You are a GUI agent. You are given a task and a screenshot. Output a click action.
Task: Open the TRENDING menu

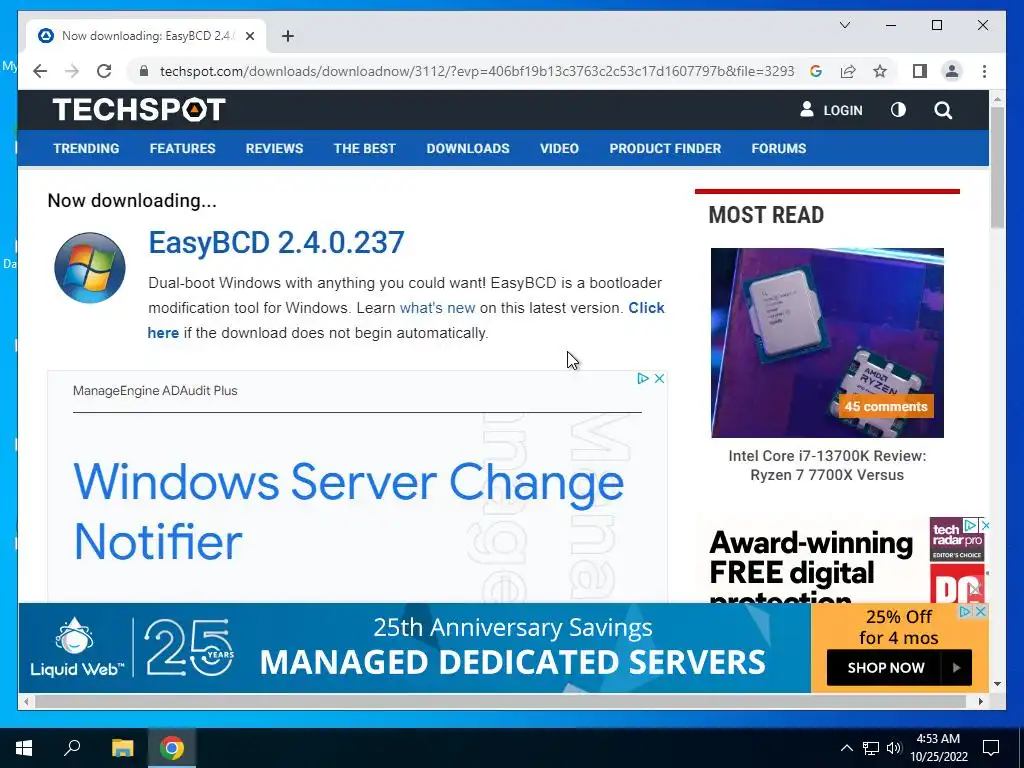point(86,148)
